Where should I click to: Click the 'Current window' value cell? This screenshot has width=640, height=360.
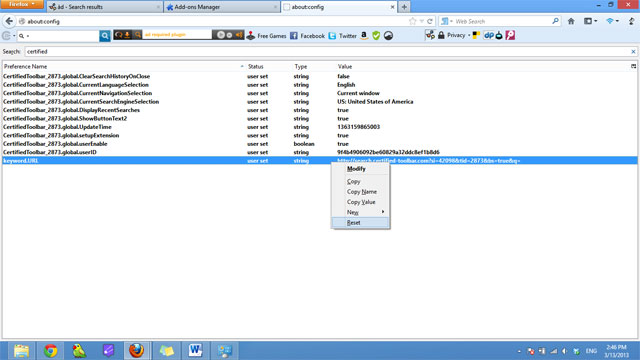[x=358, y=93]
